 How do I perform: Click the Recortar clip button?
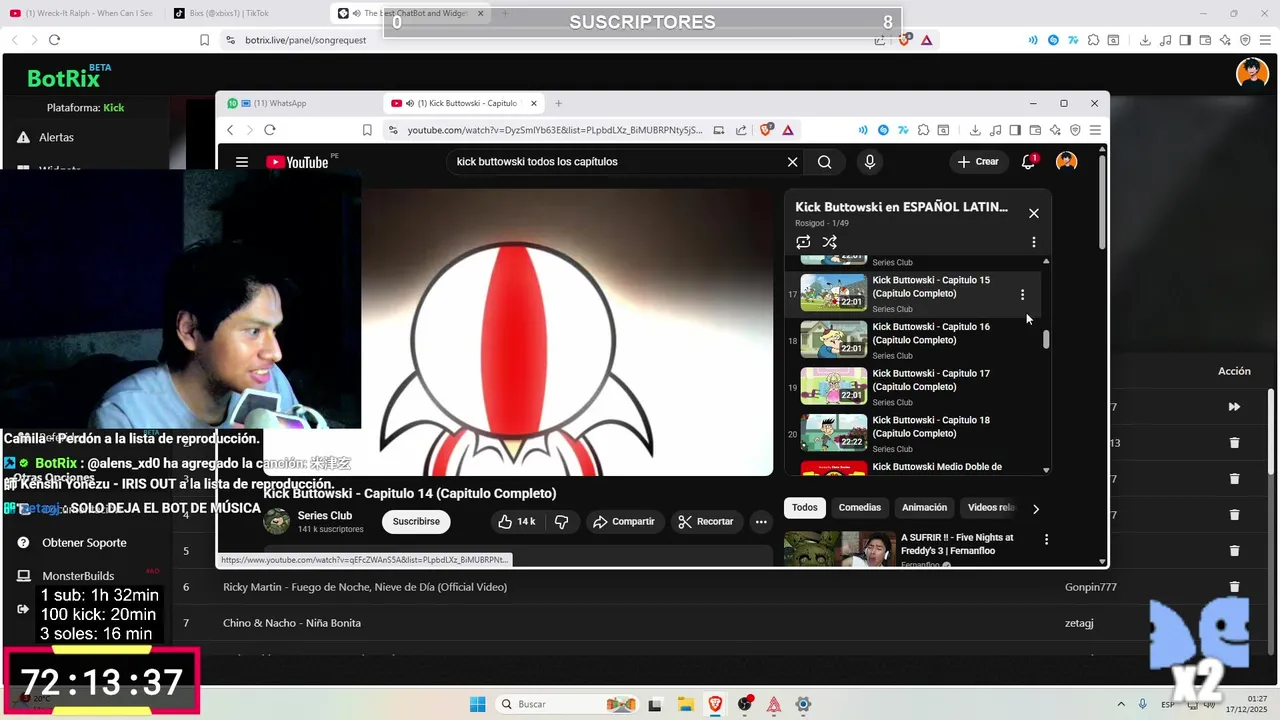(x=706, y=522)
